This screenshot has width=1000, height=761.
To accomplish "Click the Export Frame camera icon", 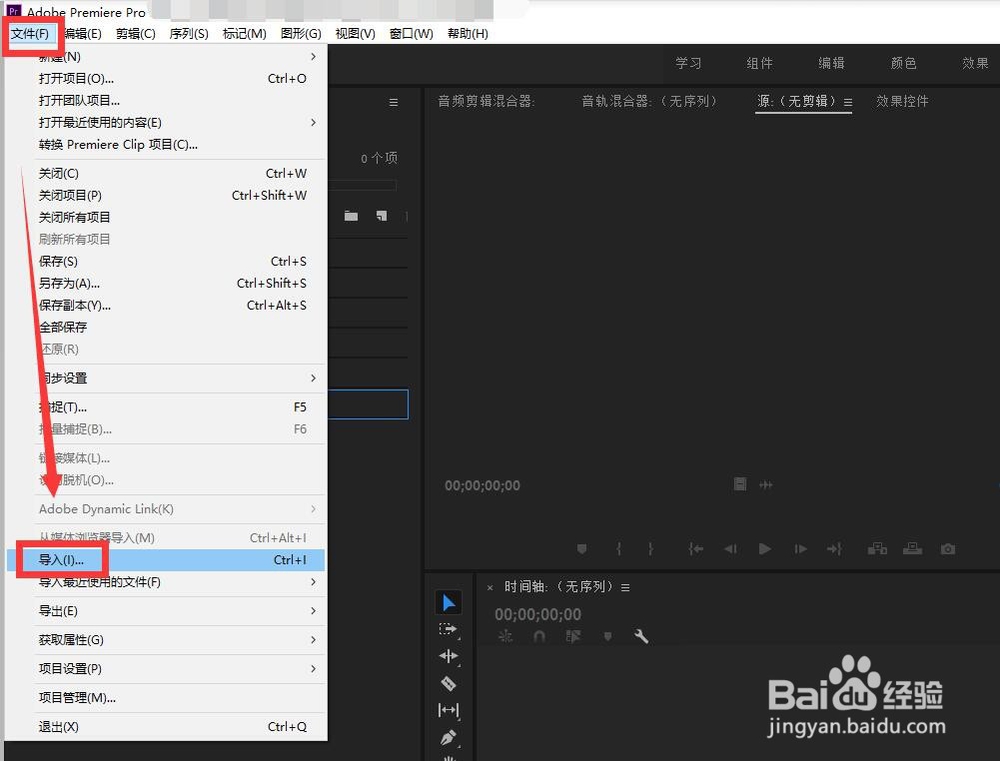I will pos(948,549).
